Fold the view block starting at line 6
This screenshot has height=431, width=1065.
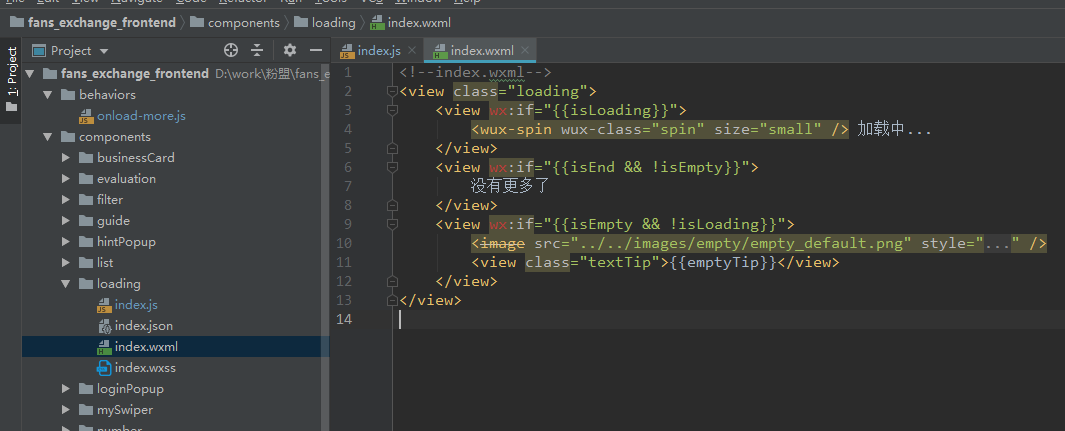pyautogui.click(x=391, y=167)
